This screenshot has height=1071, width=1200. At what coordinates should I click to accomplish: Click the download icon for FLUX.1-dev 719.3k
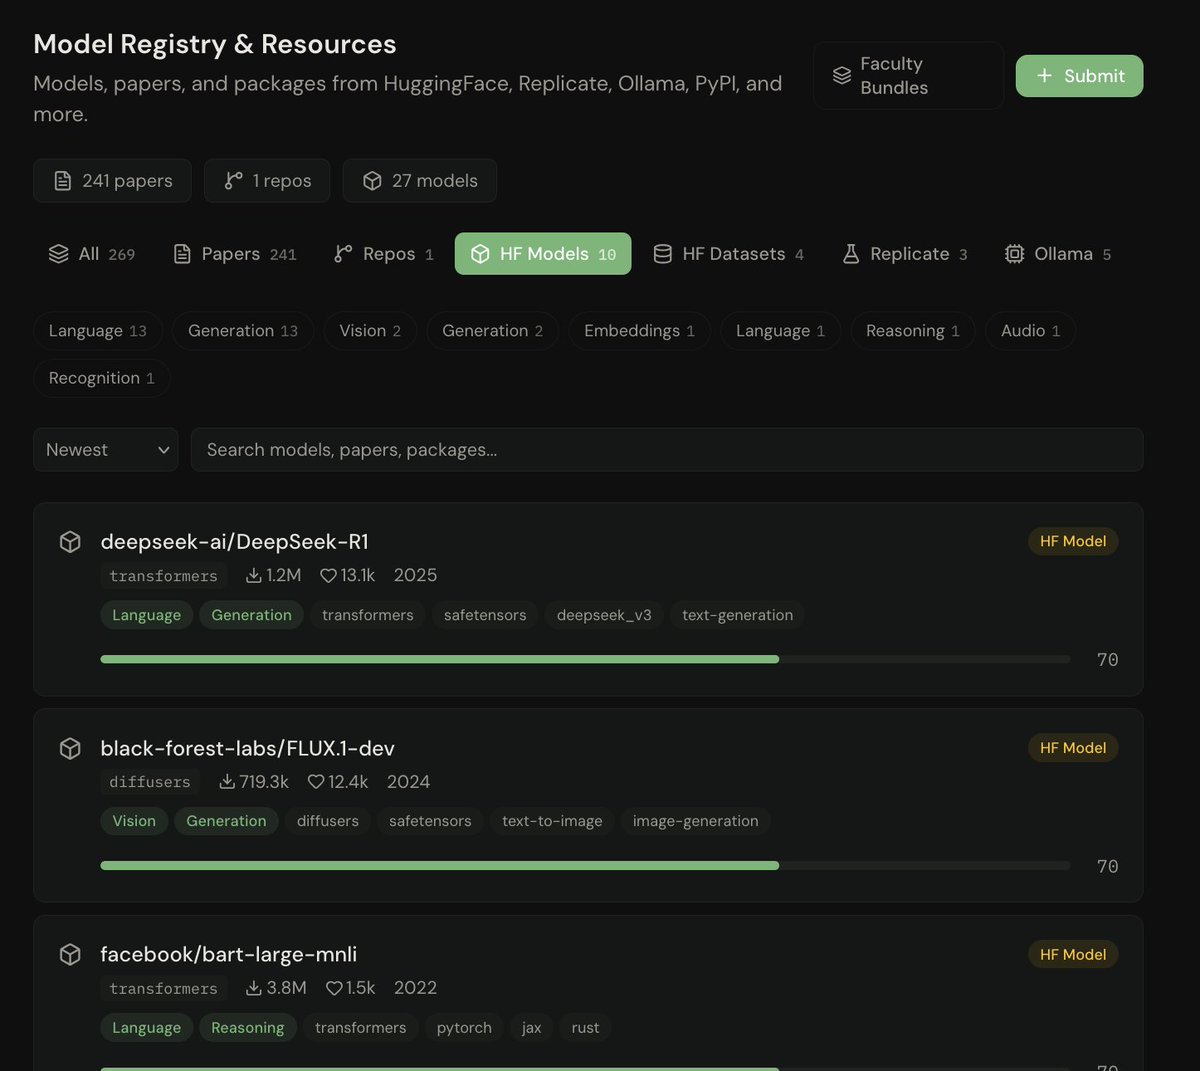click(x=227, y=782)
